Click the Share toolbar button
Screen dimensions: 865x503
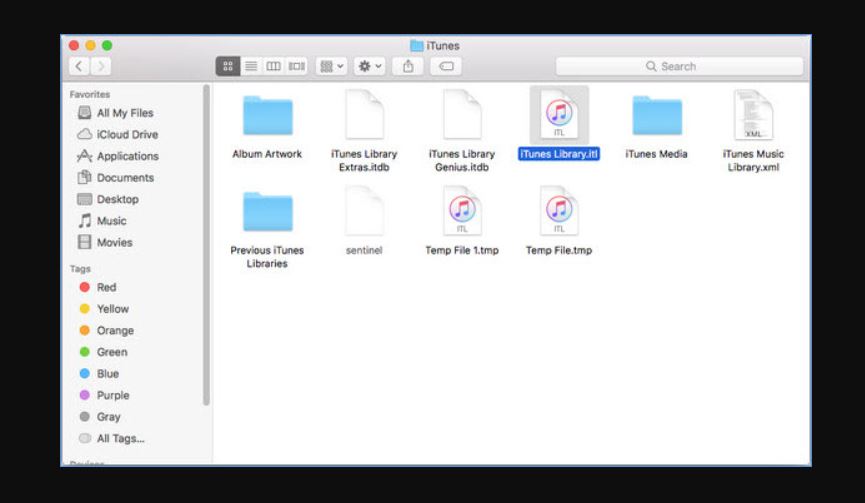pyautogui.click(x=408, y=66)
